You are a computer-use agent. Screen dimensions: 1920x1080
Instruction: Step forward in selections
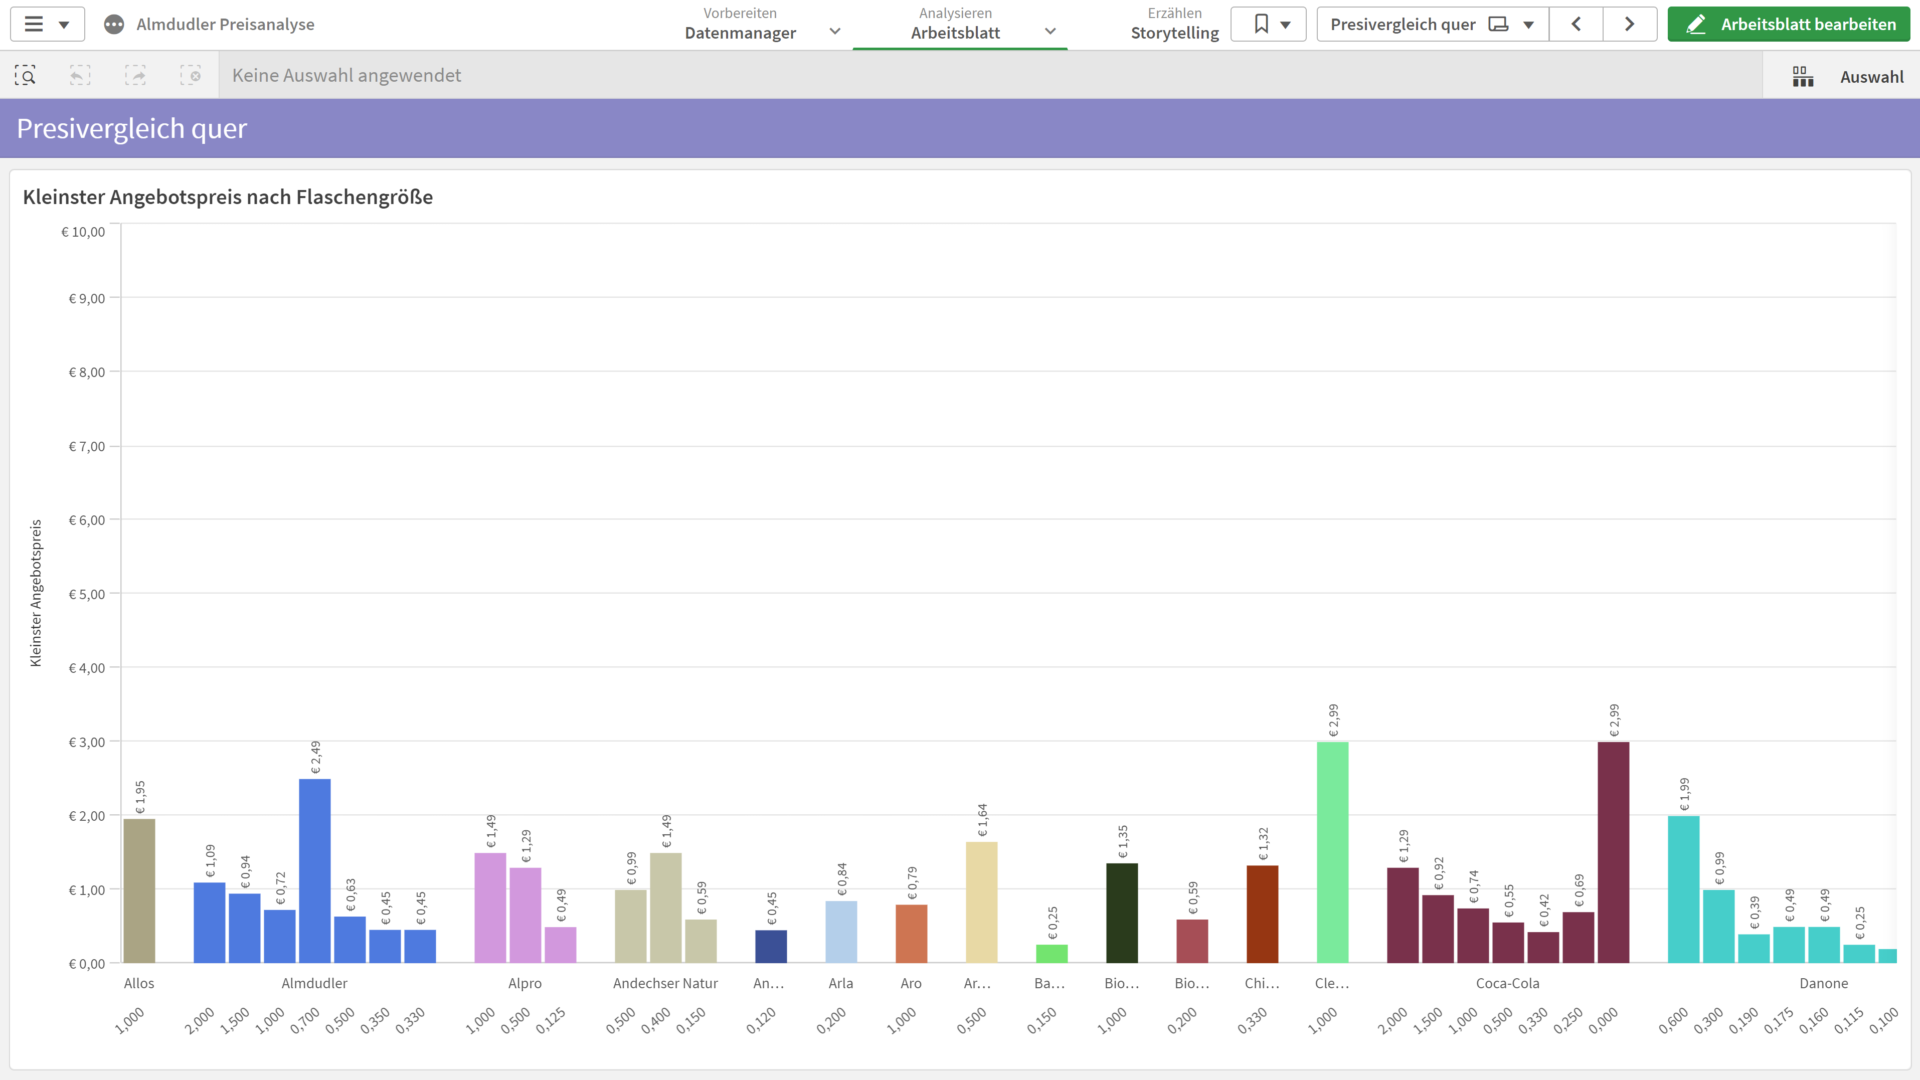click(x=135, y=75)
